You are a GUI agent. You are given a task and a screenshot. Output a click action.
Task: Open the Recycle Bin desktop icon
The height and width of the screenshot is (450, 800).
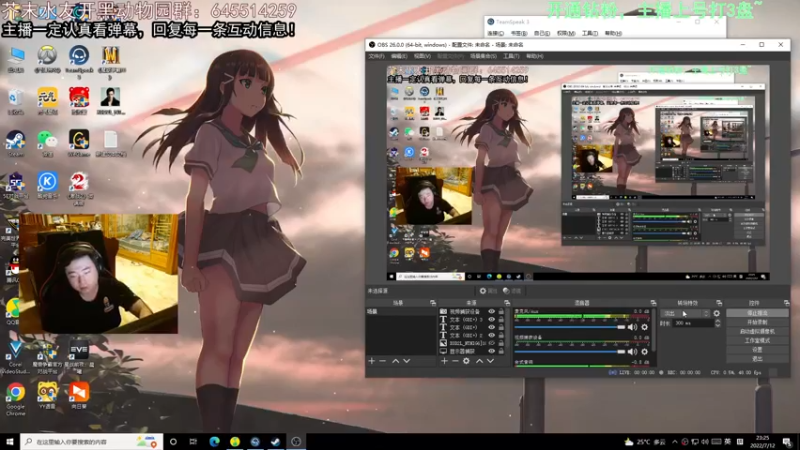click(16, 102)
